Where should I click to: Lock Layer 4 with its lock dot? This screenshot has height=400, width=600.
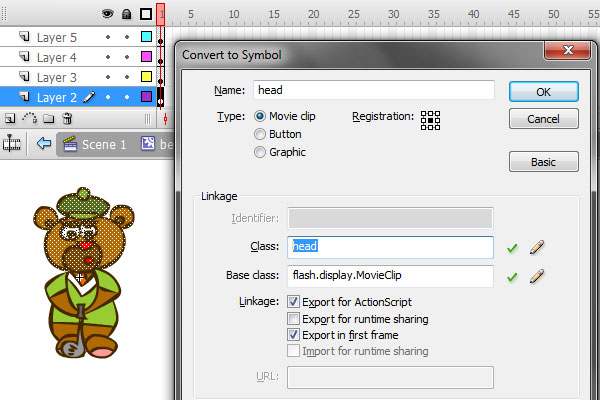pyautogui.click(x=127, y=57)
